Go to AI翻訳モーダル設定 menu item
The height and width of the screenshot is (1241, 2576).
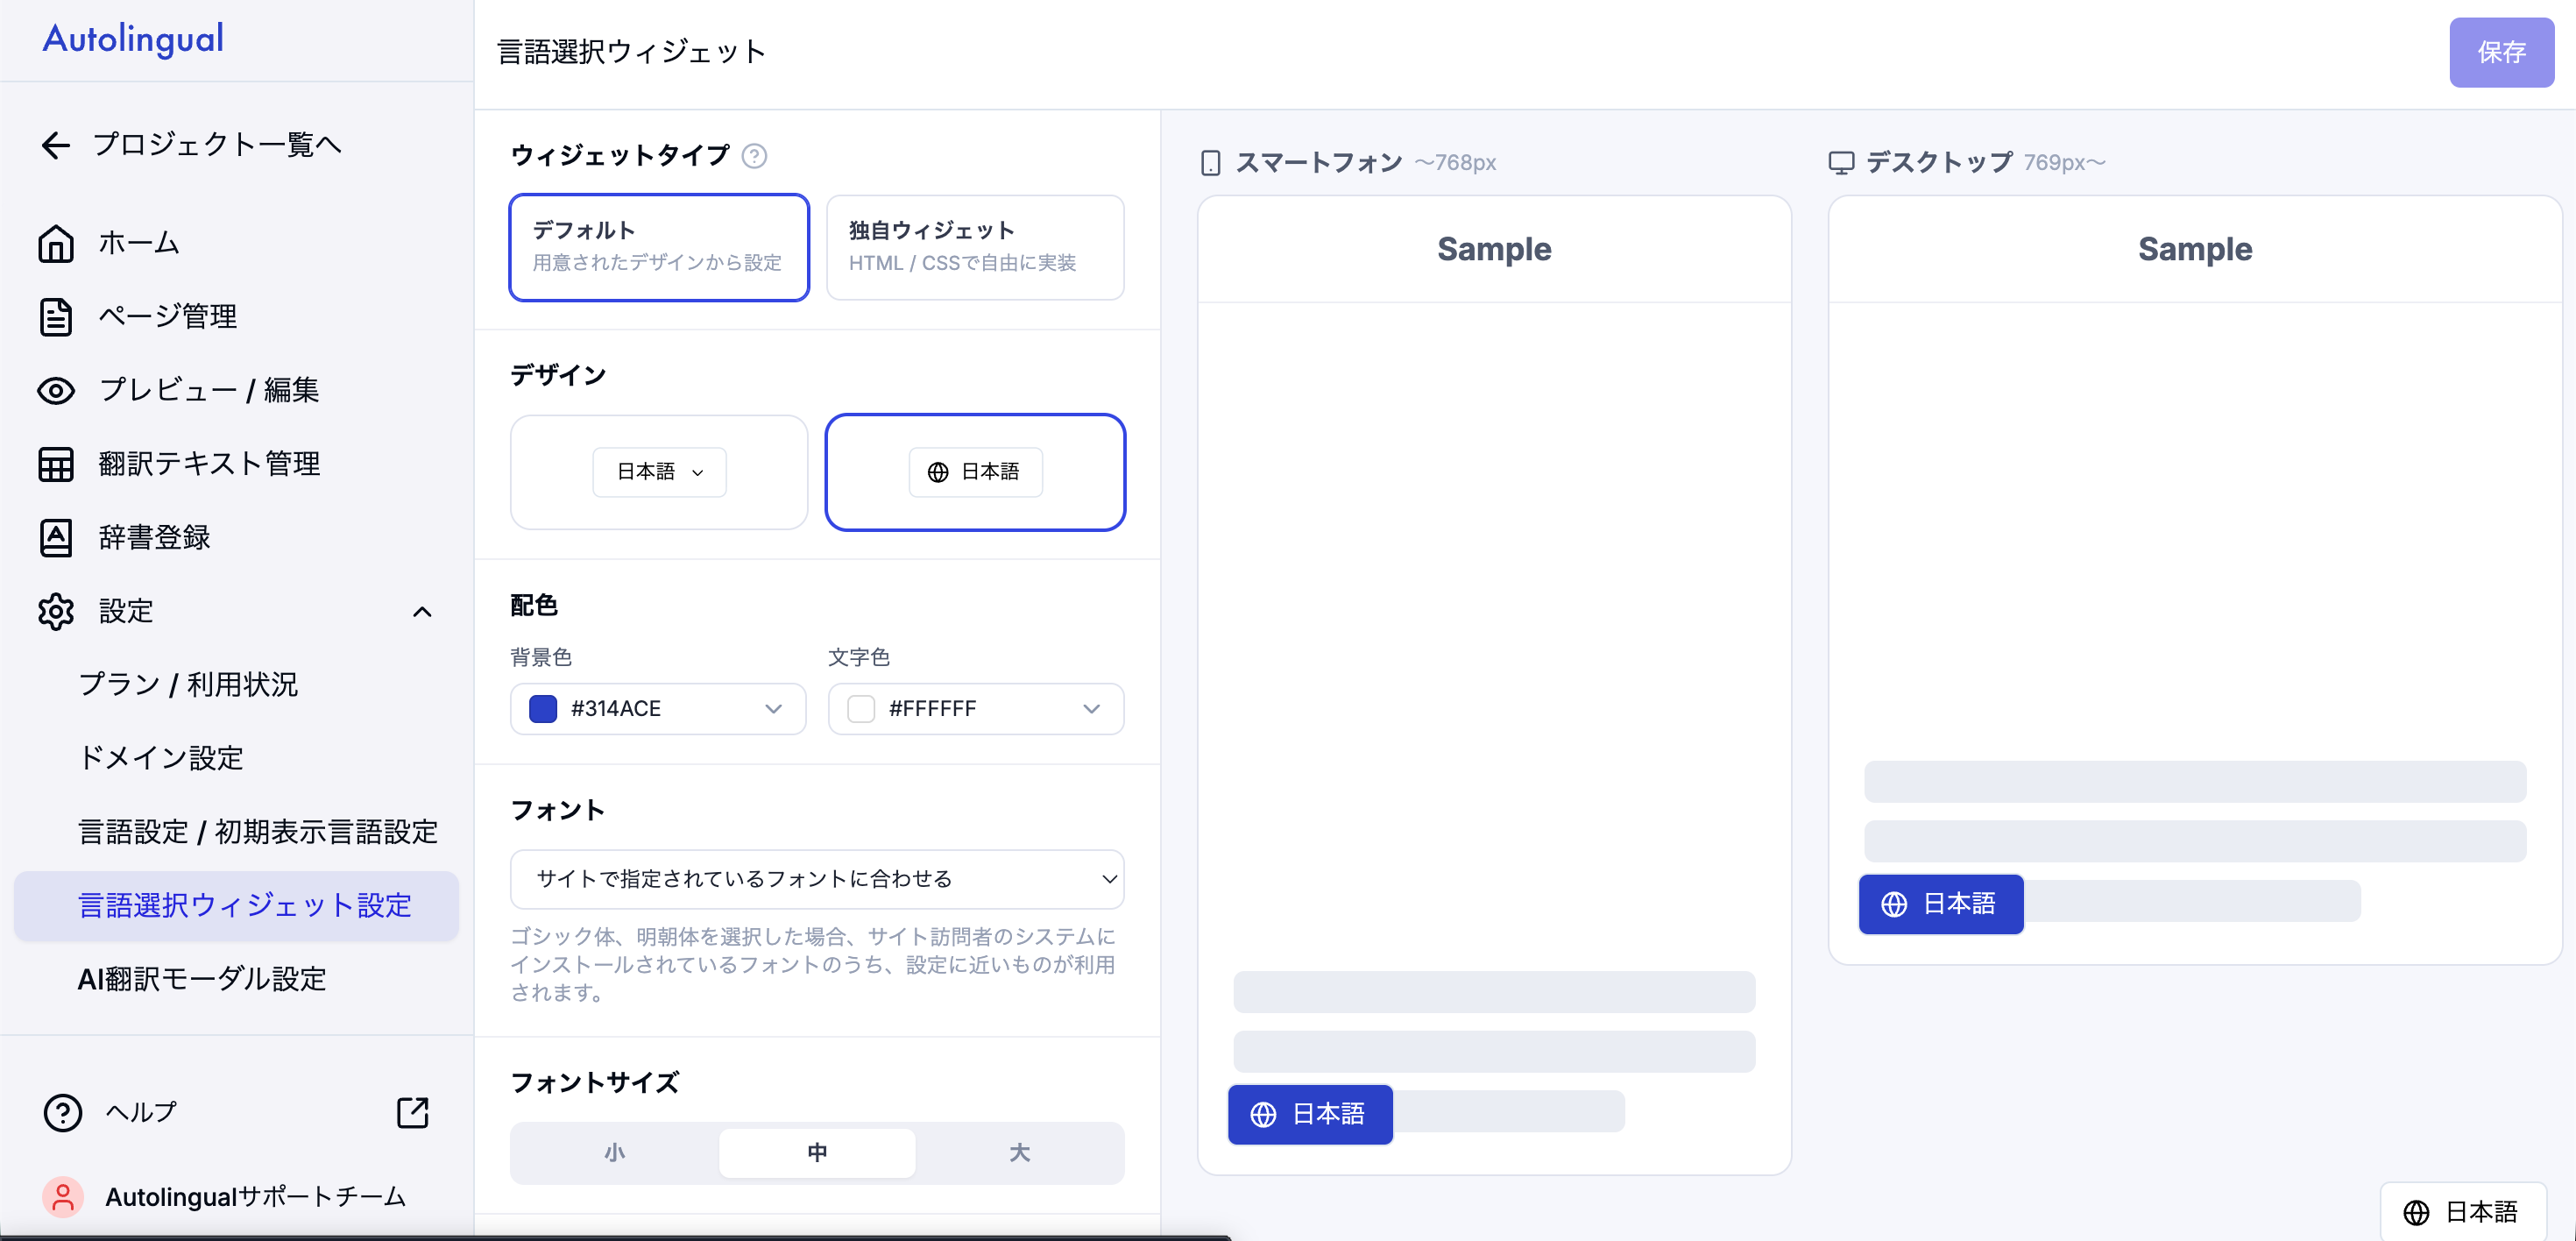point(202,979)
